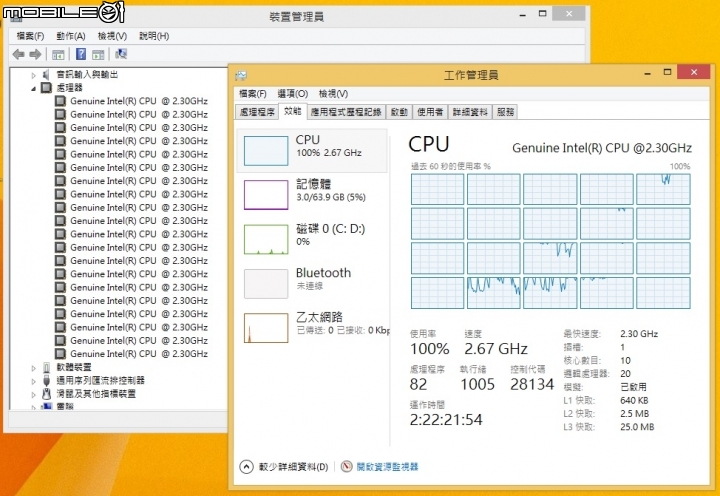Click L3 cache value 25.0 MB

[x=637, y=427]
